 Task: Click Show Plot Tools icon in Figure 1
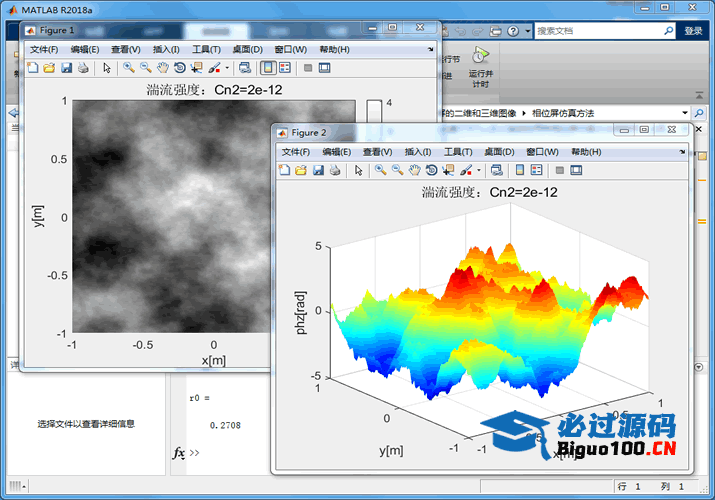coord(325,68)
